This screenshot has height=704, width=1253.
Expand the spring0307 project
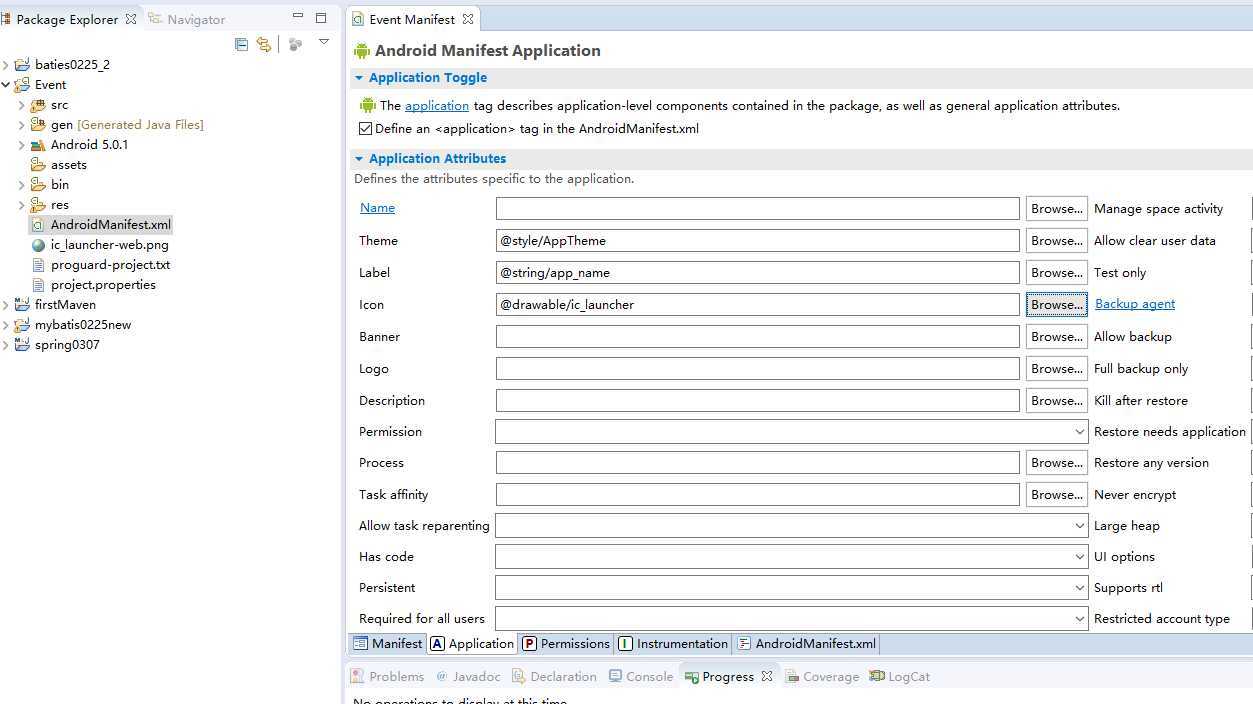coord(6,345)
